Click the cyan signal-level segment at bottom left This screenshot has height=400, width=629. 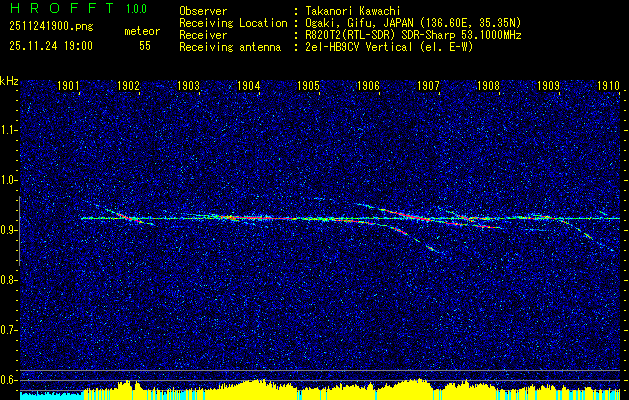[52, 395]
